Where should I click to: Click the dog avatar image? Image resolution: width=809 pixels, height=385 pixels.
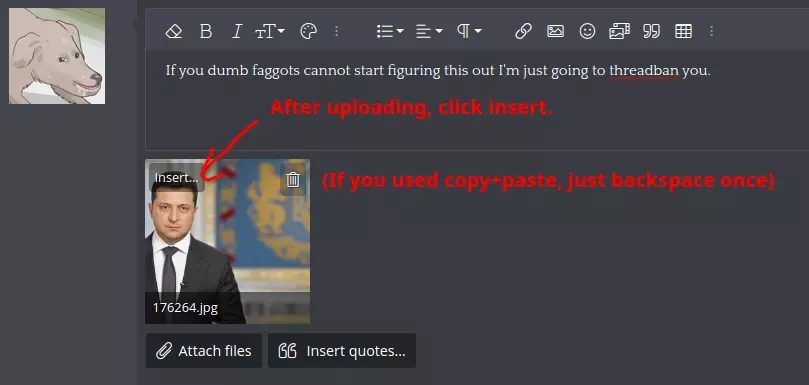click(x=57, y=56)
